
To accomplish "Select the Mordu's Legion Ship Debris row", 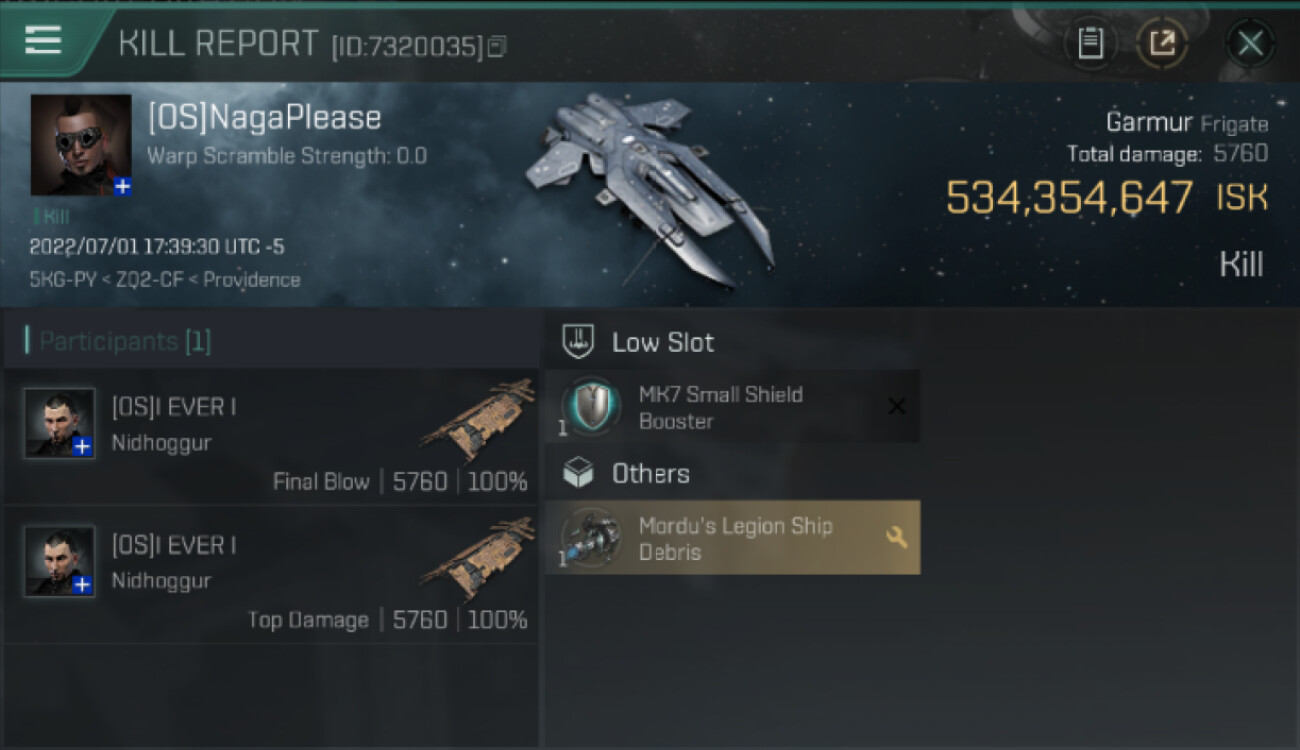I will pos(732,538).
